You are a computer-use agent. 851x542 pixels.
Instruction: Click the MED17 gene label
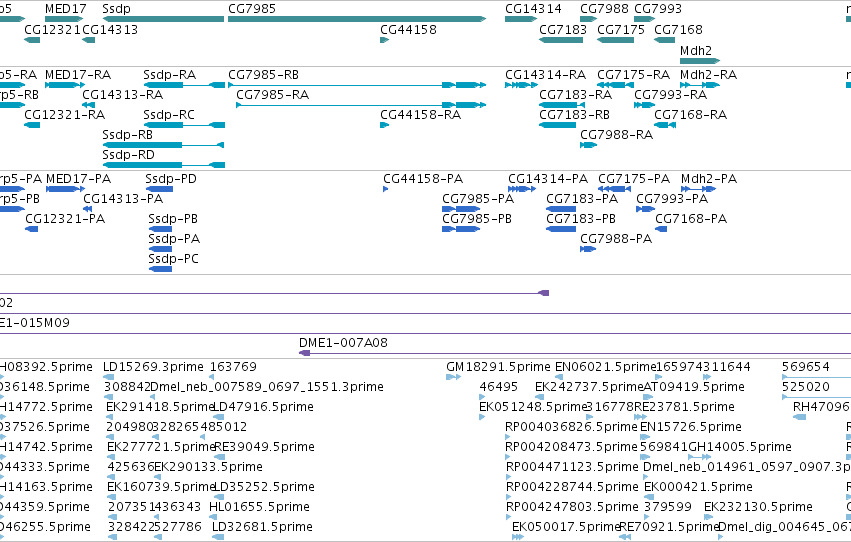point(66,9)
